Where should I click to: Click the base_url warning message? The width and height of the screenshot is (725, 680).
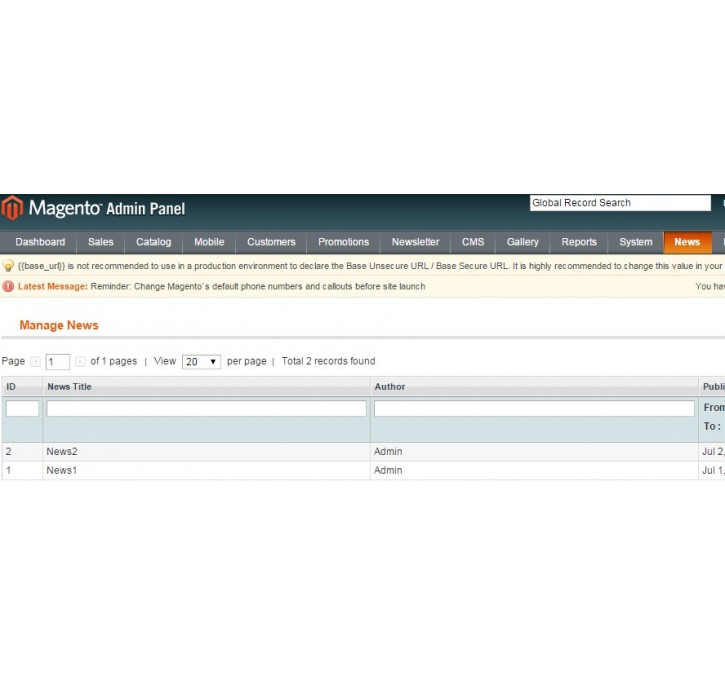tap(370, 266)
